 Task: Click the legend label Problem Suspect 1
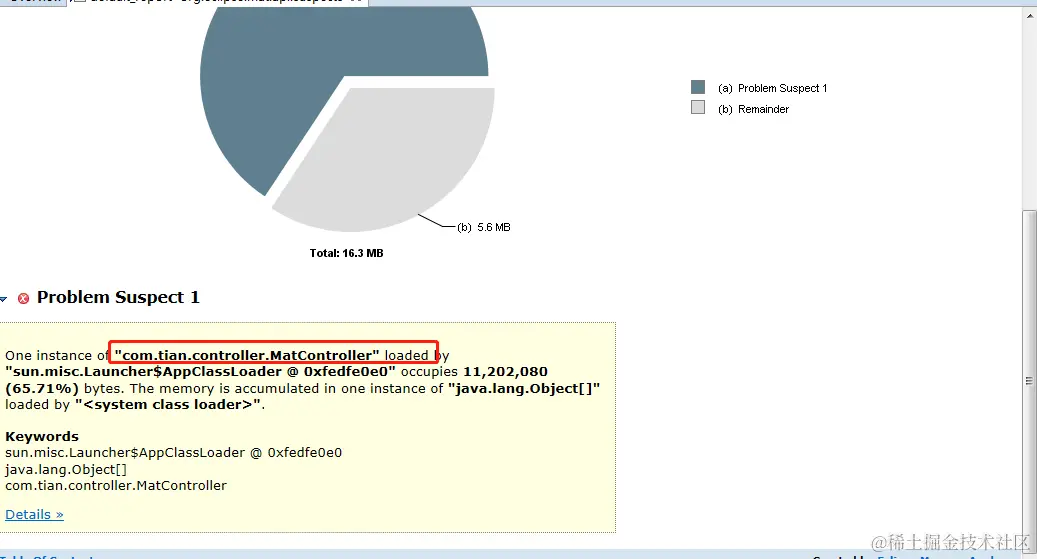[782, 88]
